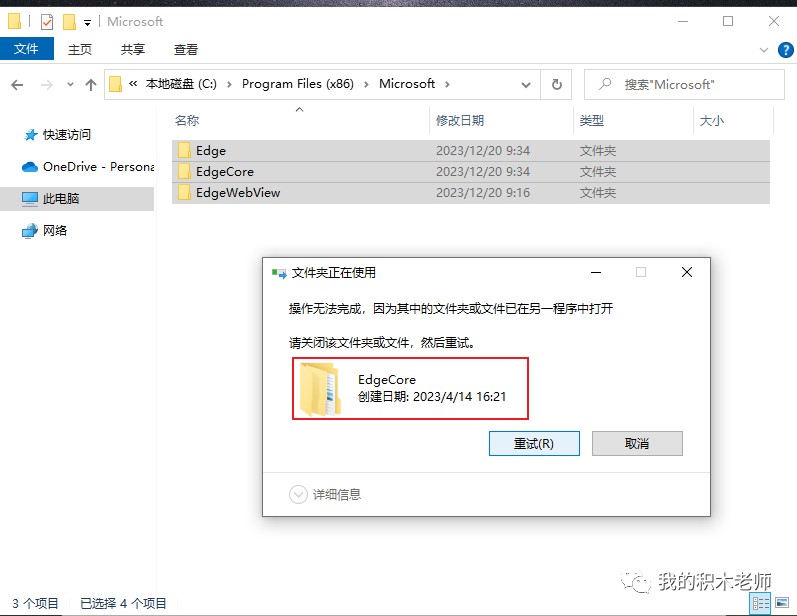The height and width of the screenshot is (616, 797).
Task: Open the recent locations dropdown arrow
Action: pyautogui.click(x=70, y=85)
